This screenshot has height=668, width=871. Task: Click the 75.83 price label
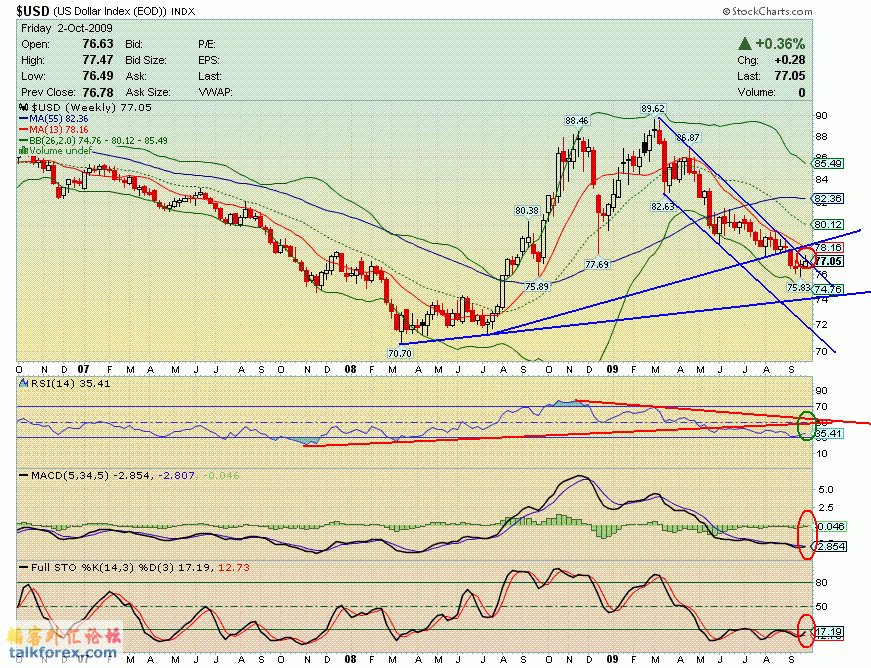point(799,287)
